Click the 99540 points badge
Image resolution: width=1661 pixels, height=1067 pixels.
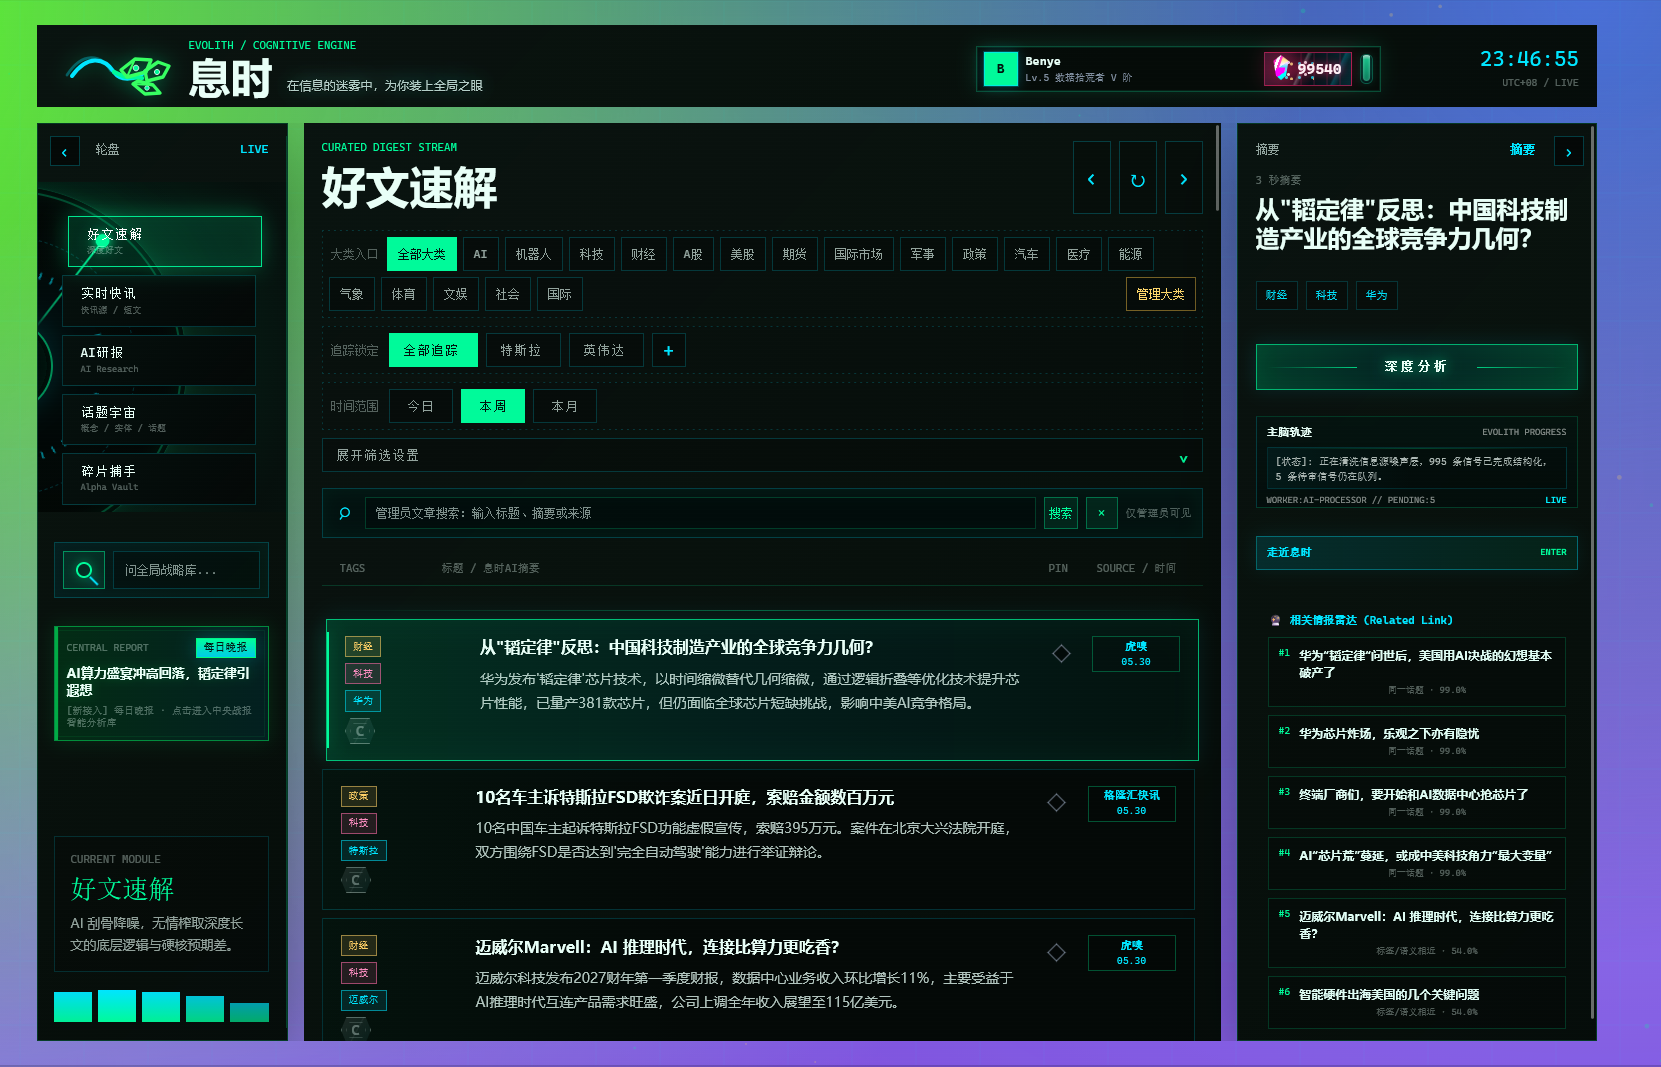pos(1308,69)
